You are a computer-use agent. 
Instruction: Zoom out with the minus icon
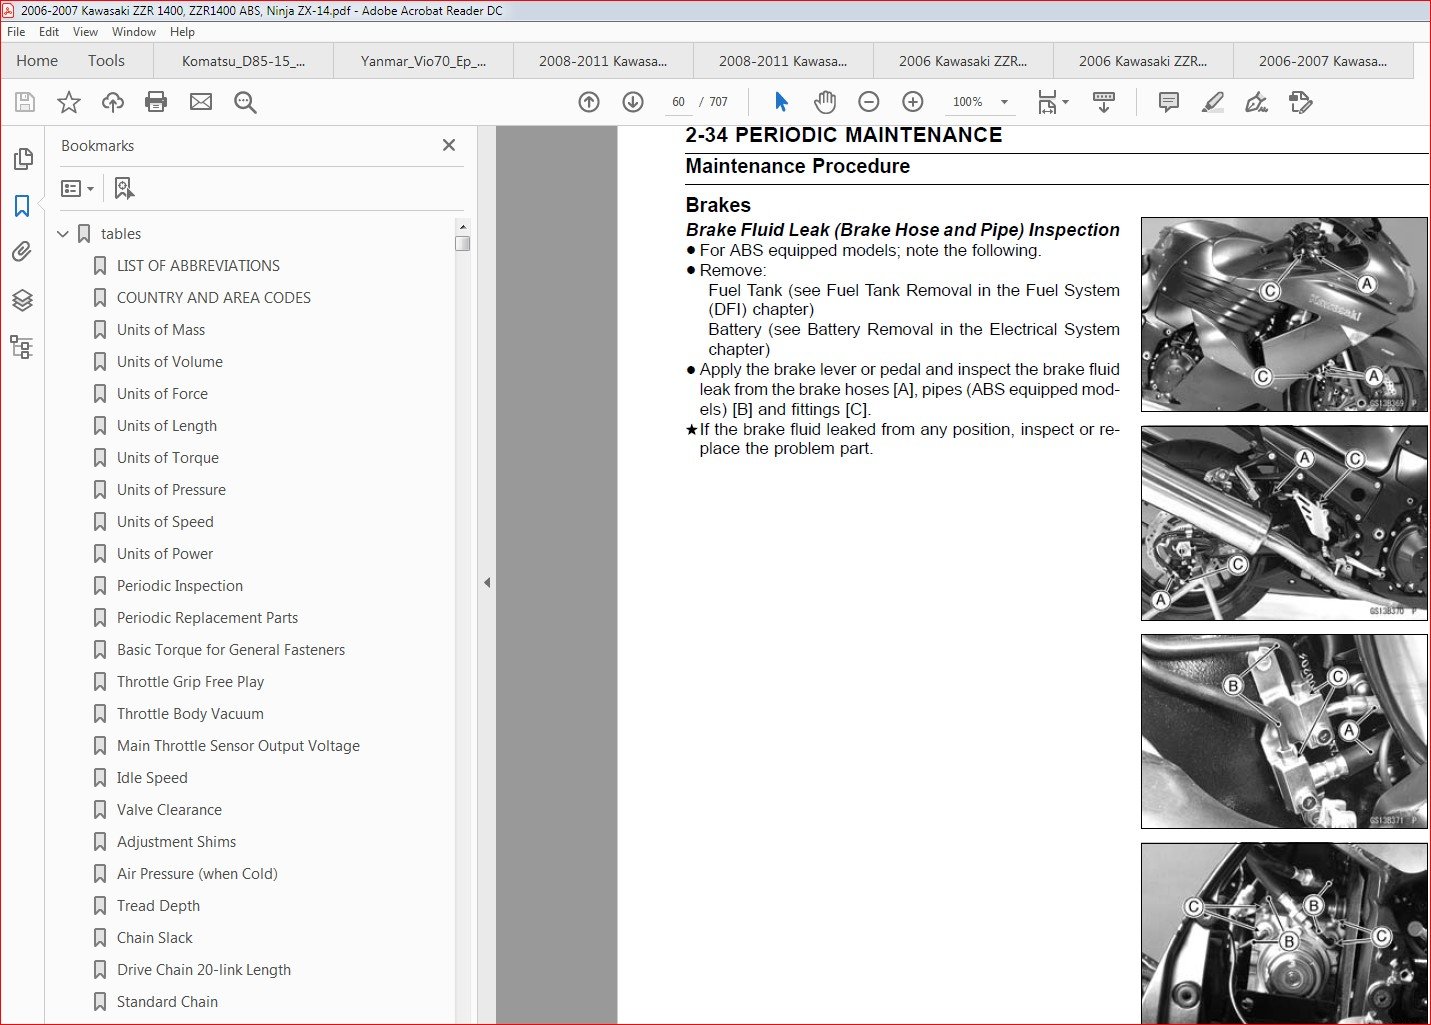click(869, 102)
